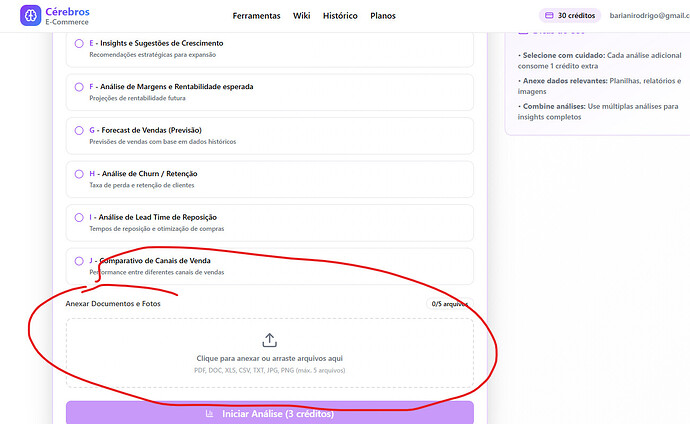690x424 pixels.
Task: Click the file drop zone to attach documents
Action: 269,353
